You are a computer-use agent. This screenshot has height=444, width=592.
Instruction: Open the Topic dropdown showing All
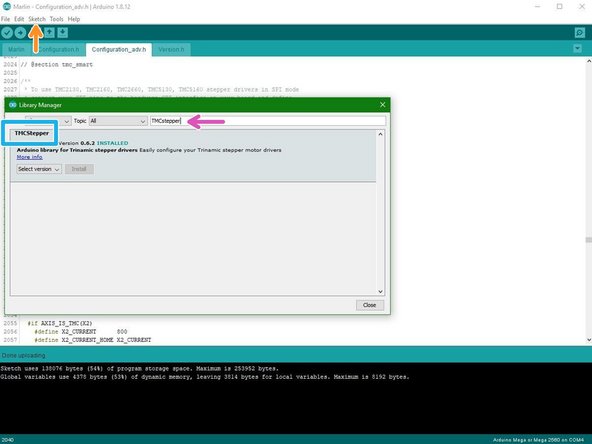[x=118, y=121]
